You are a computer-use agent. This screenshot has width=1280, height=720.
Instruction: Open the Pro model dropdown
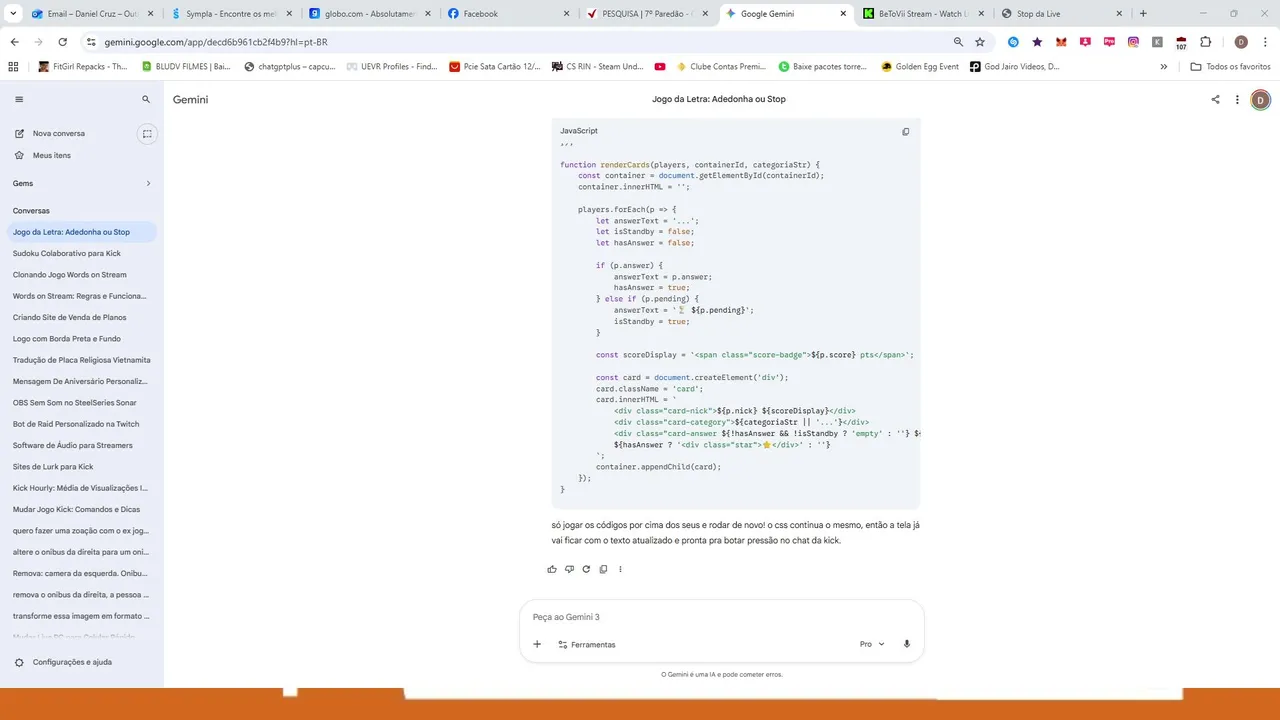(x=872, y=644)
